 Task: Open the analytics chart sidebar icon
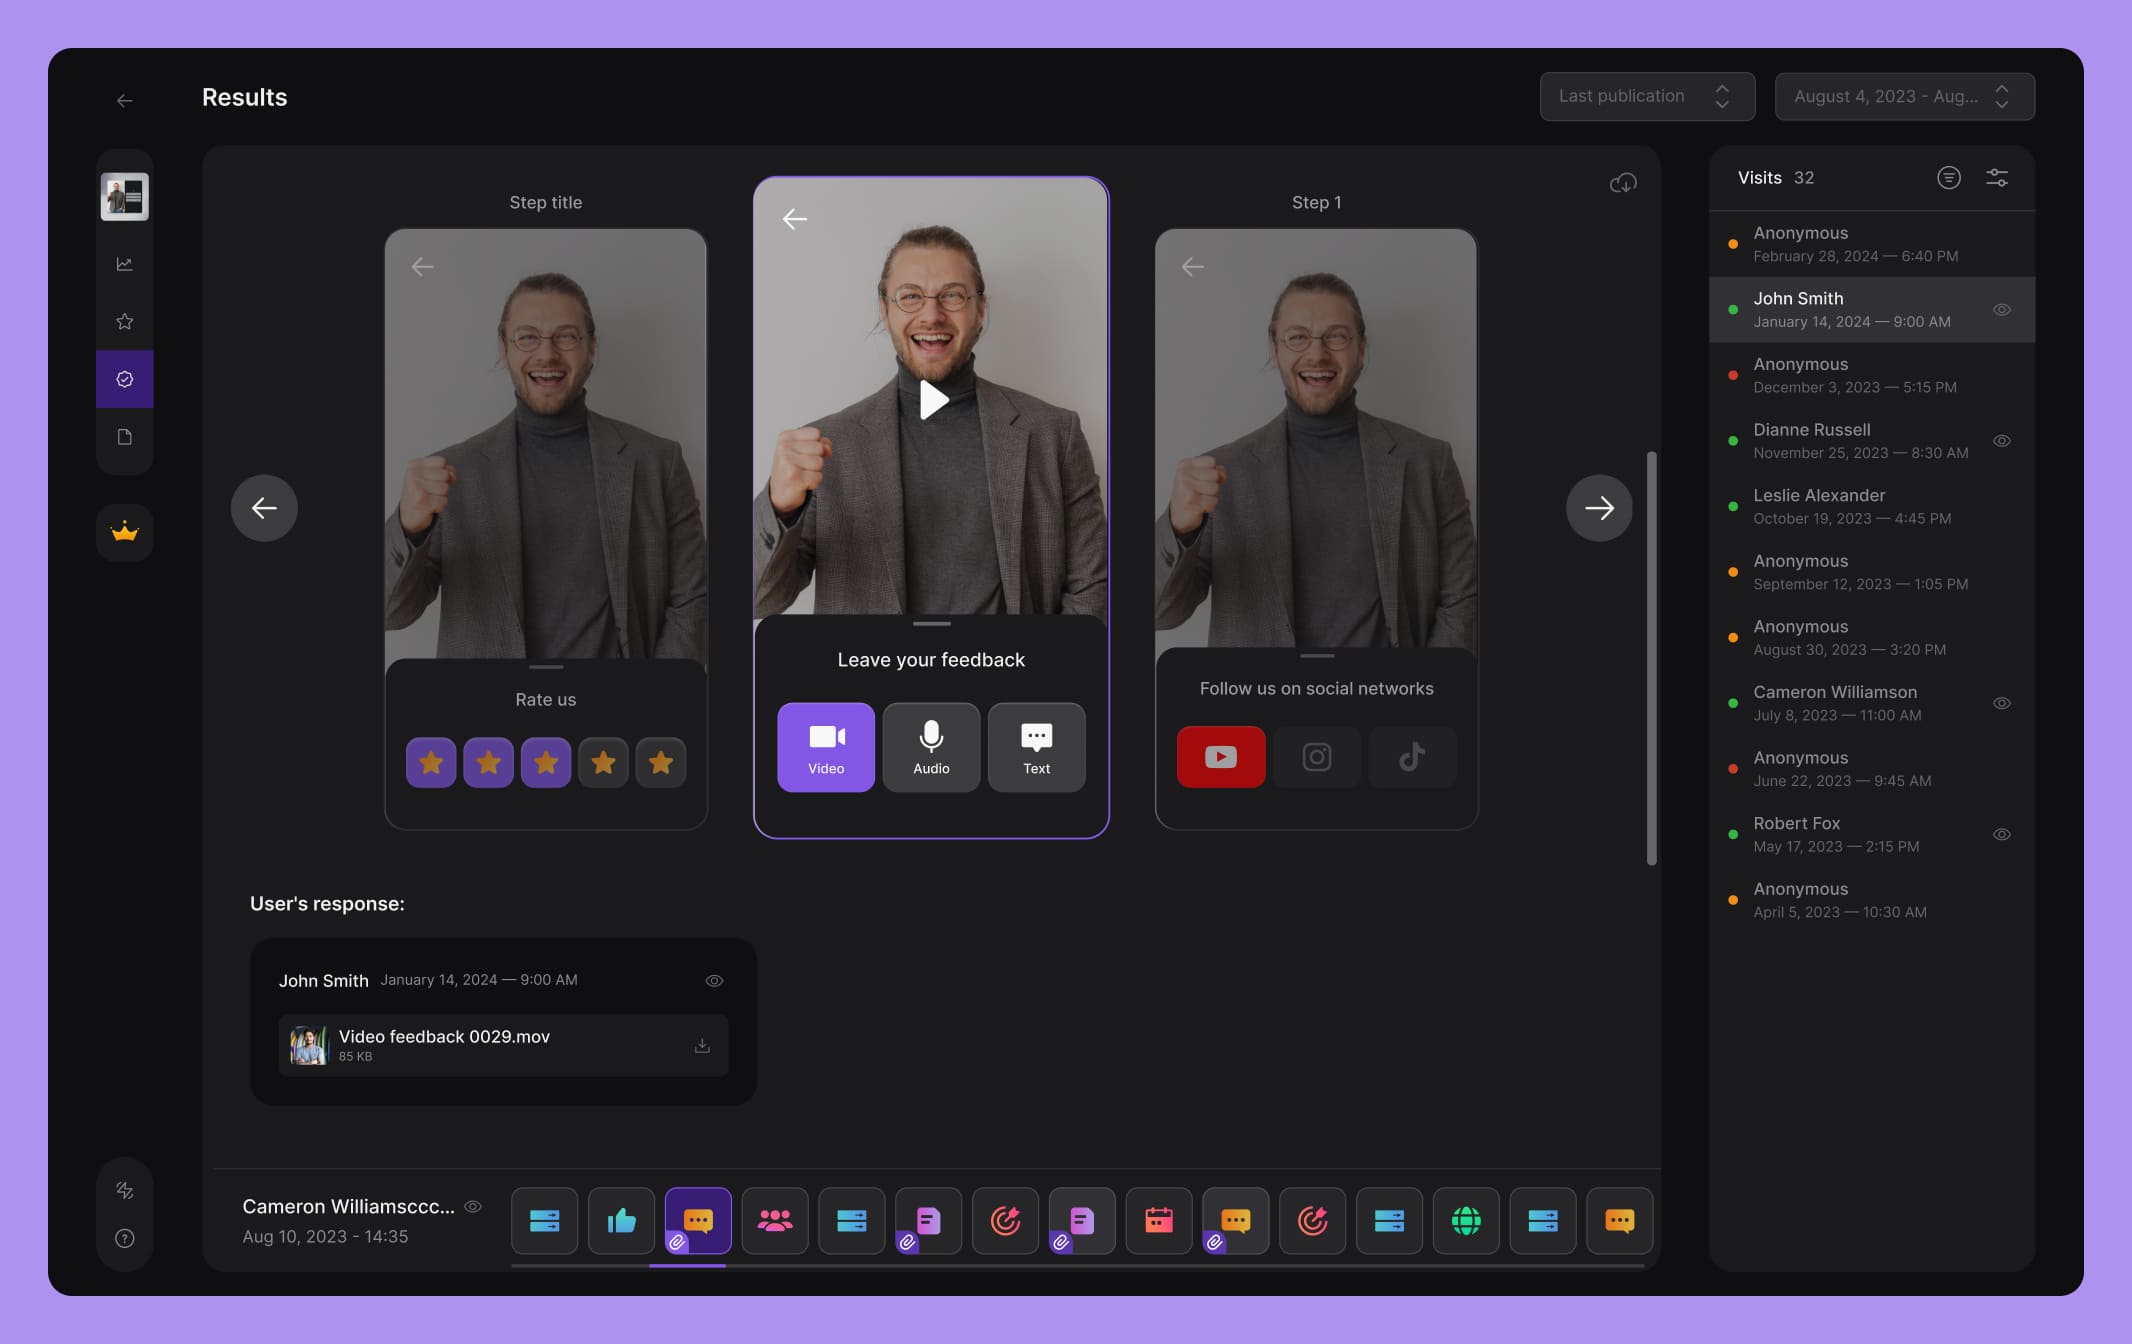125,264
